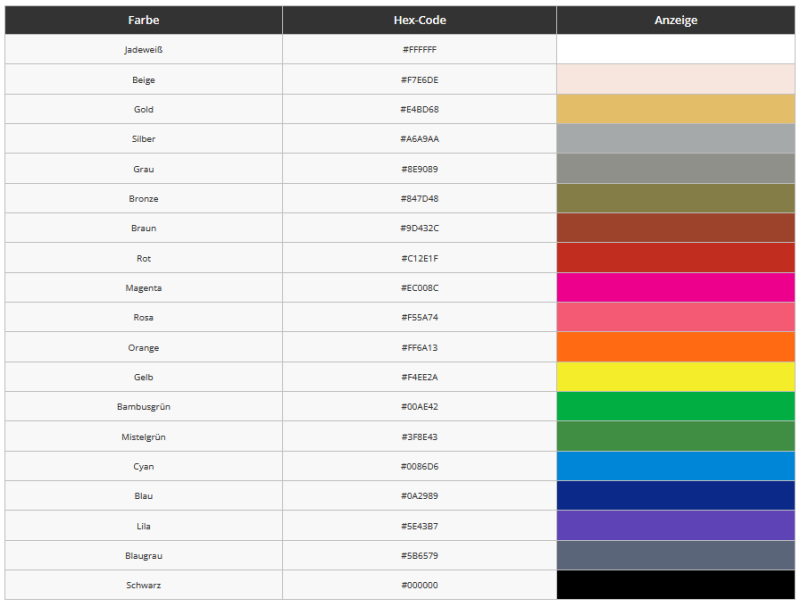Select hex code #E4BD68 cell
The width and height of the screenshot is (800, 607).
pyautogui.click(x=420, y=109)
